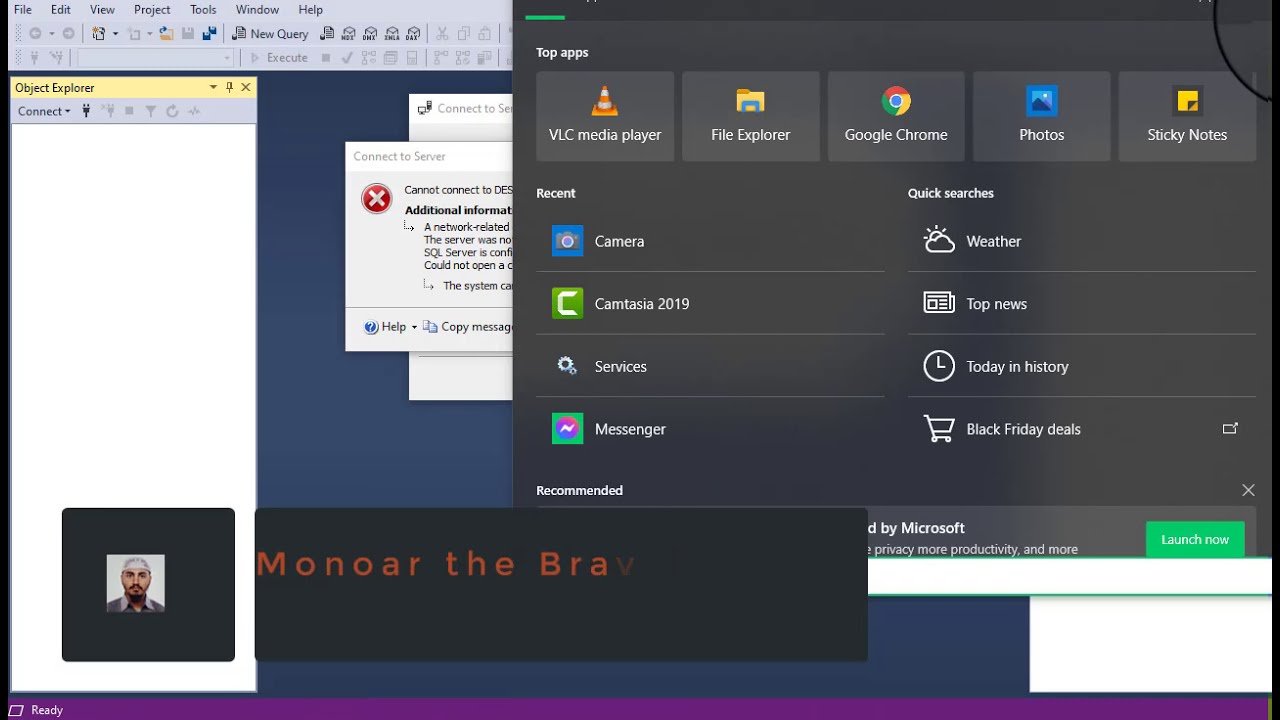The image size is (1280, 720).
Task: Click the red error icon in dialog
Action: click(377, 199)
